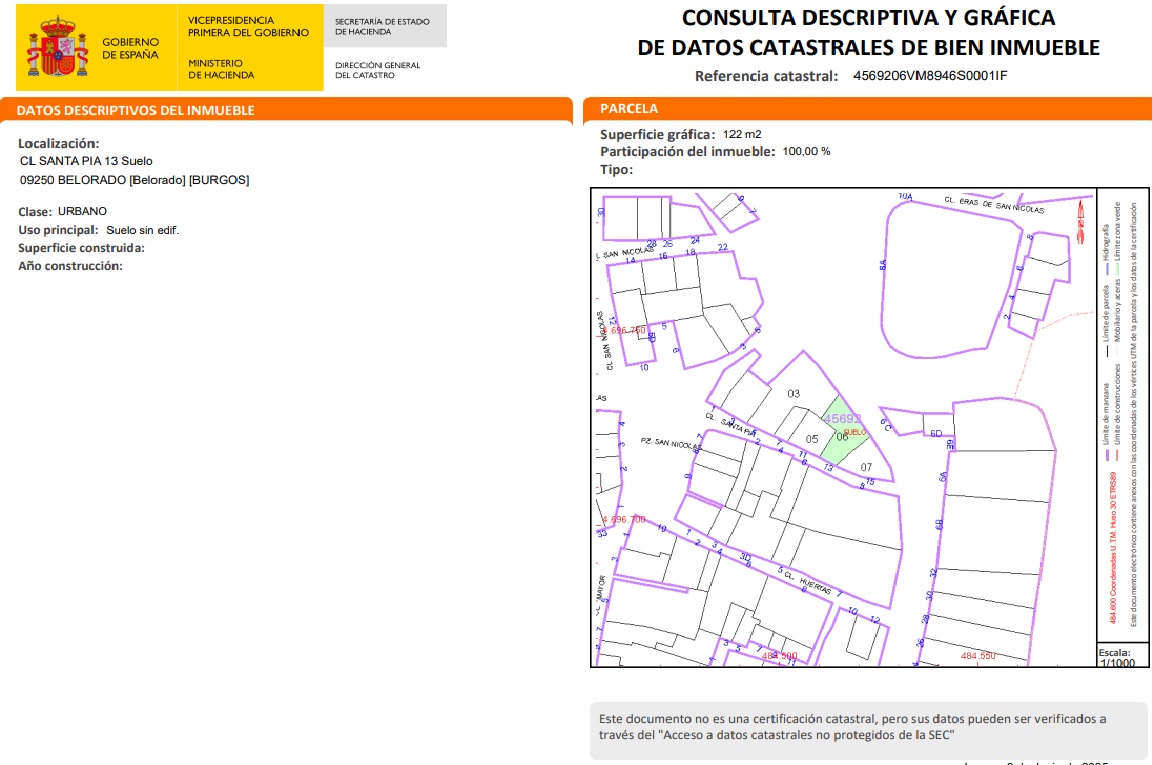The height and width of the screenshot is (765, 1152).
Task: Click the Spanish coat of arms emblem
Action: tap(57, 48)
